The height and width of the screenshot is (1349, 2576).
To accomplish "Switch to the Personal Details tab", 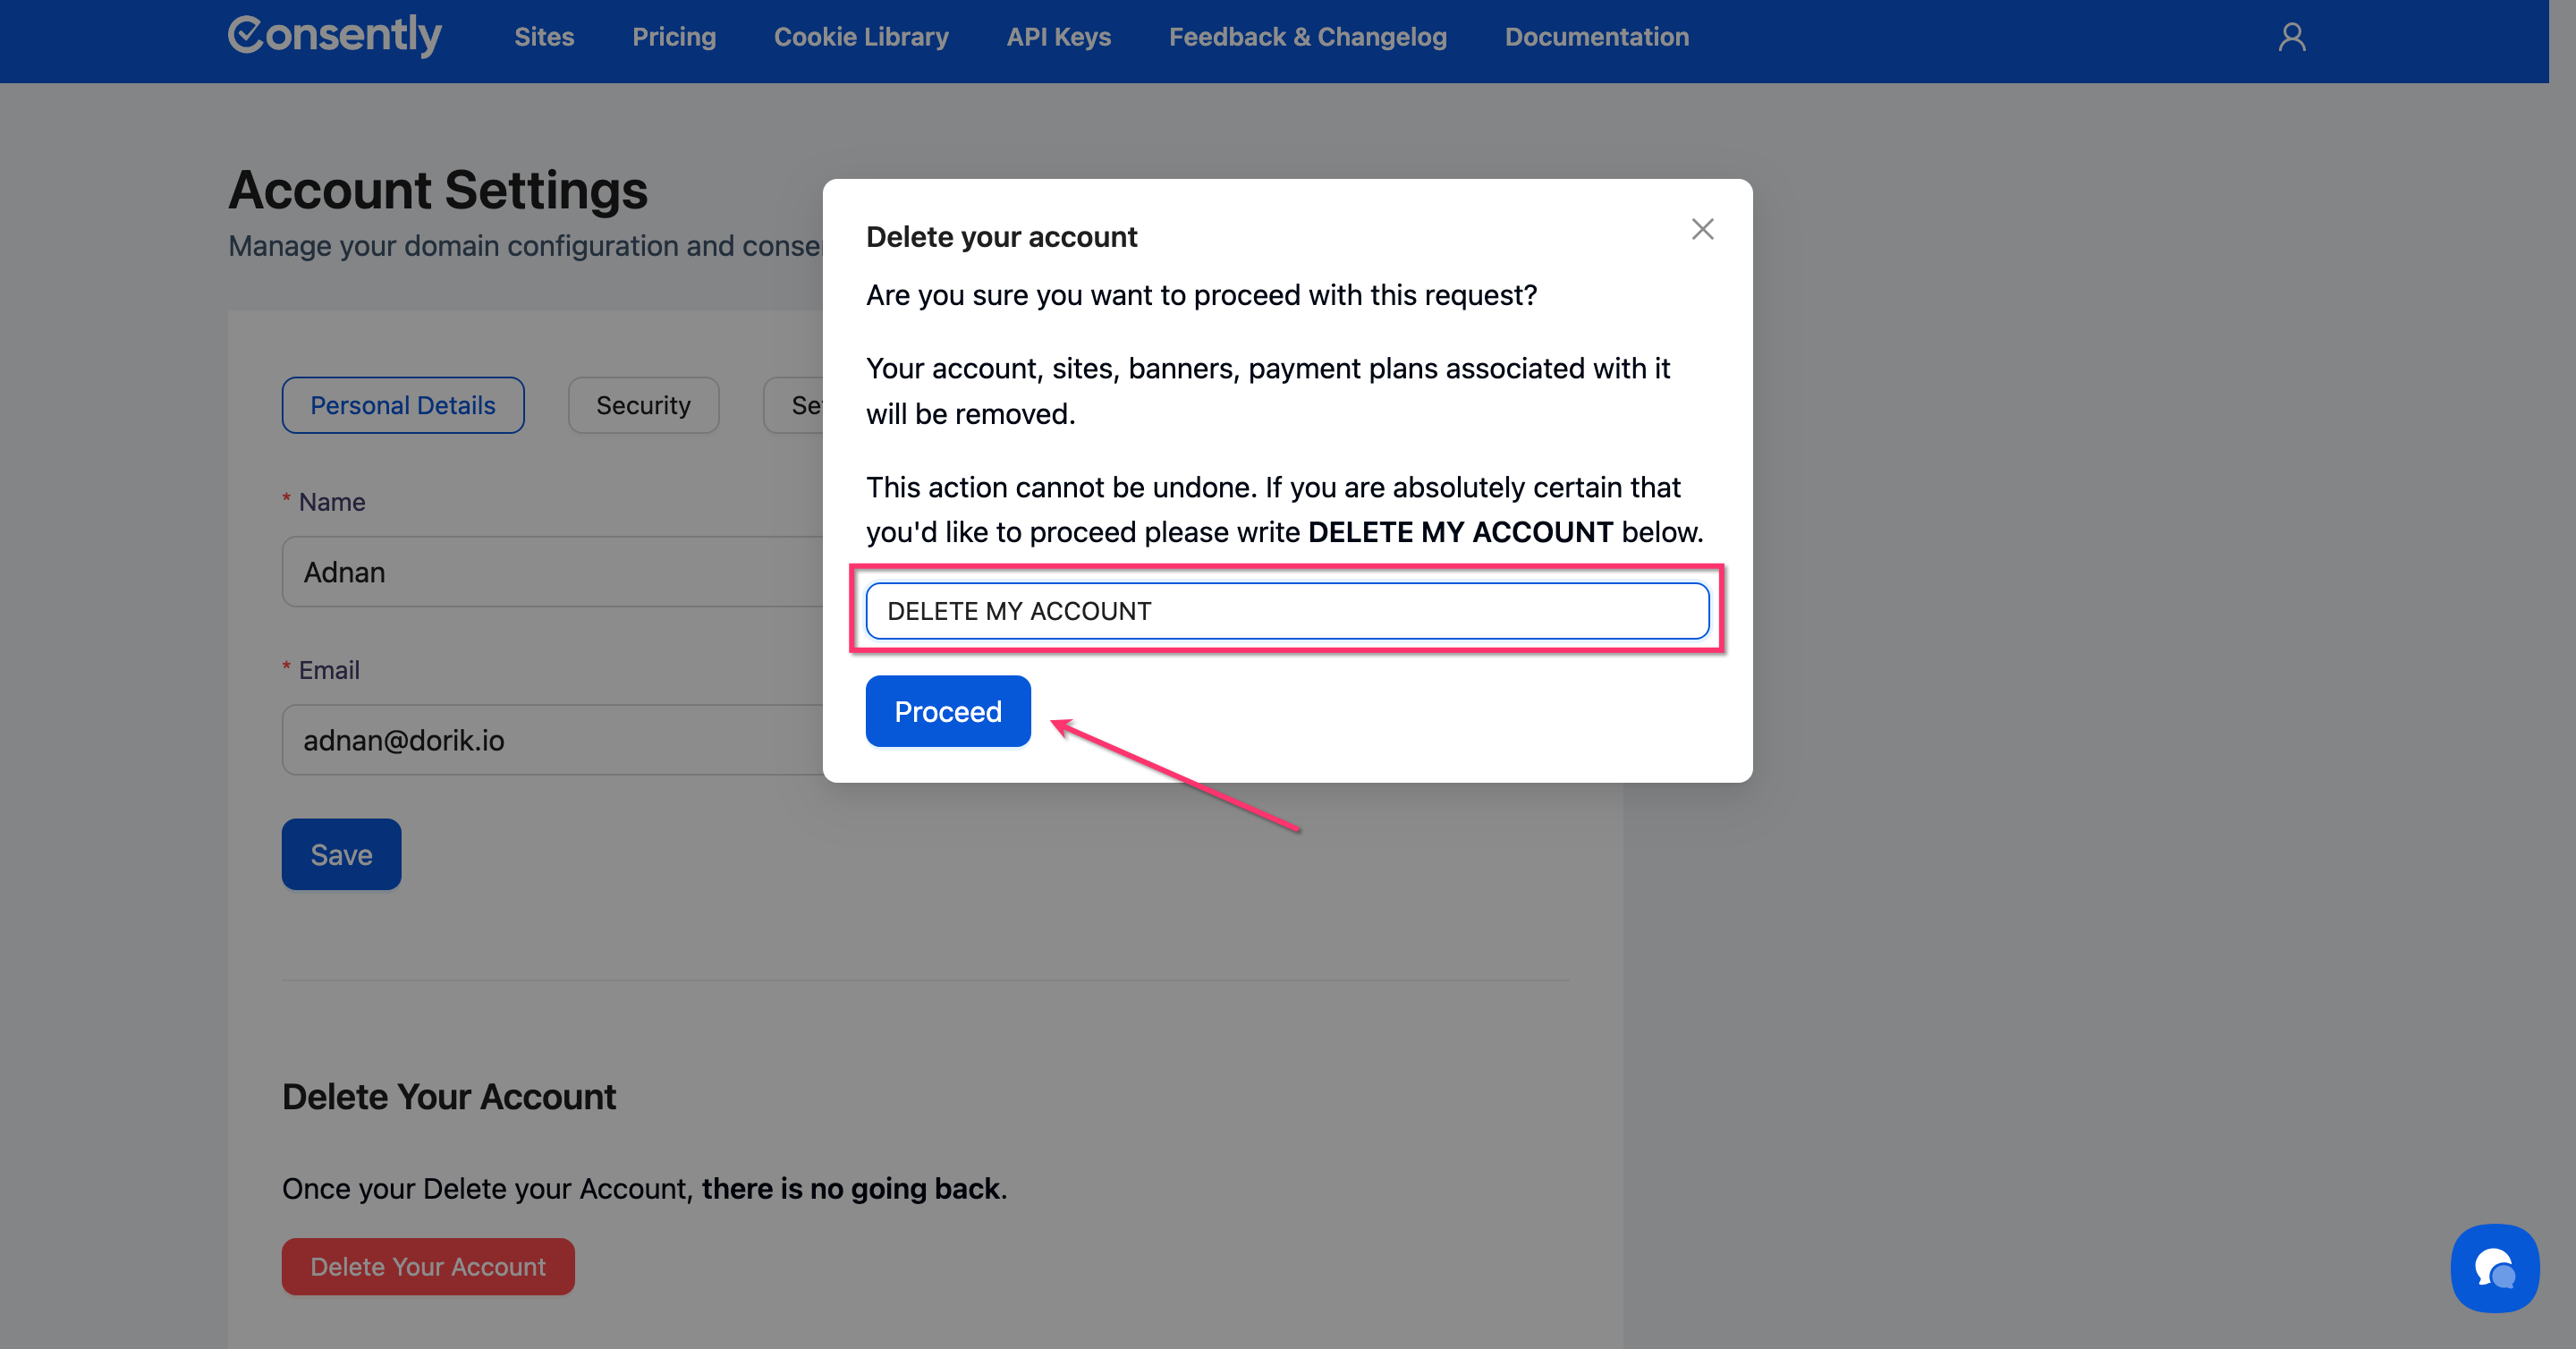I will (x=402, y=405).
